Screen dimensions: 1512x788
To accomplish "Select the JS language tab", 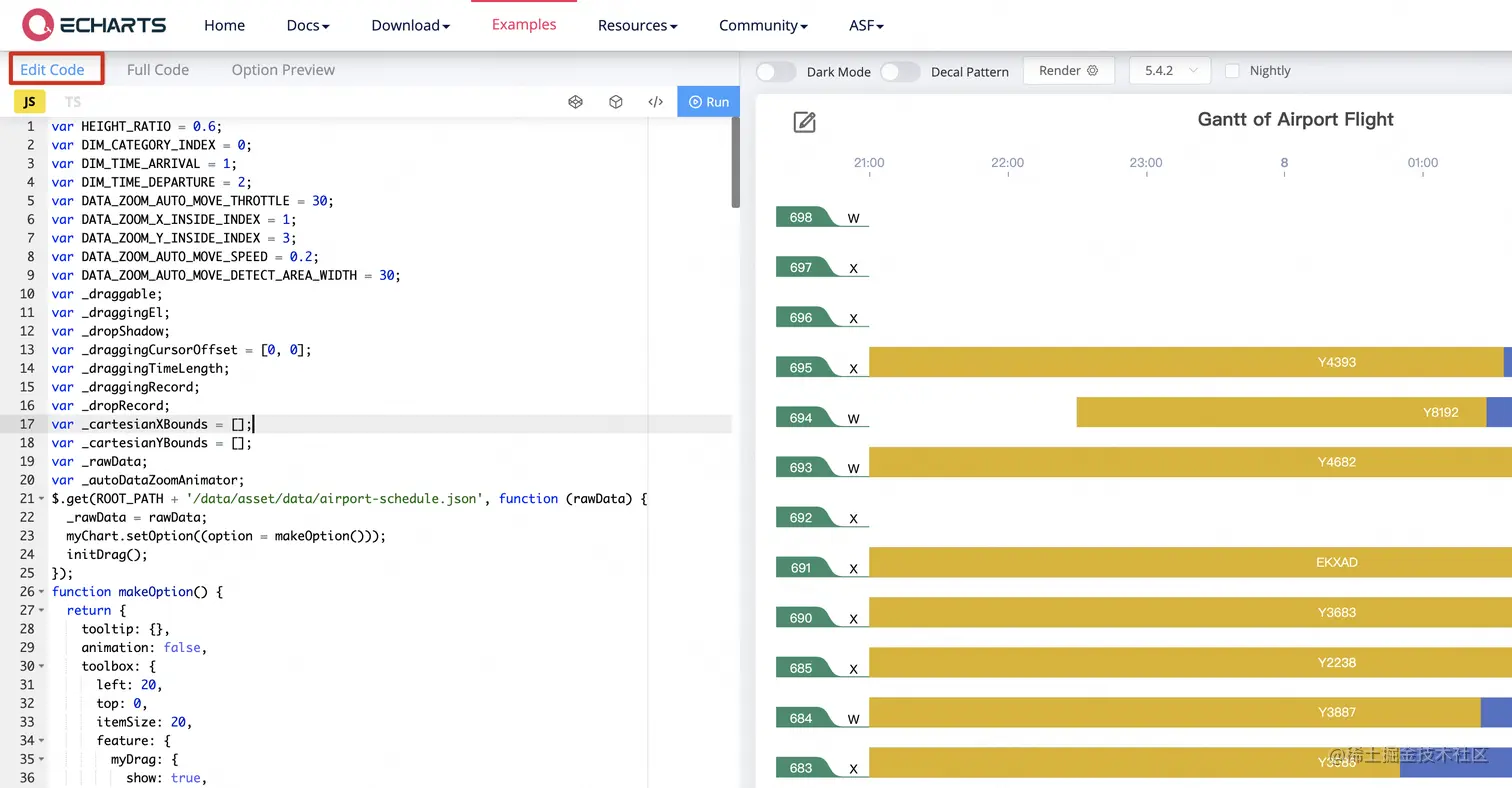I will tap(30, 102).
